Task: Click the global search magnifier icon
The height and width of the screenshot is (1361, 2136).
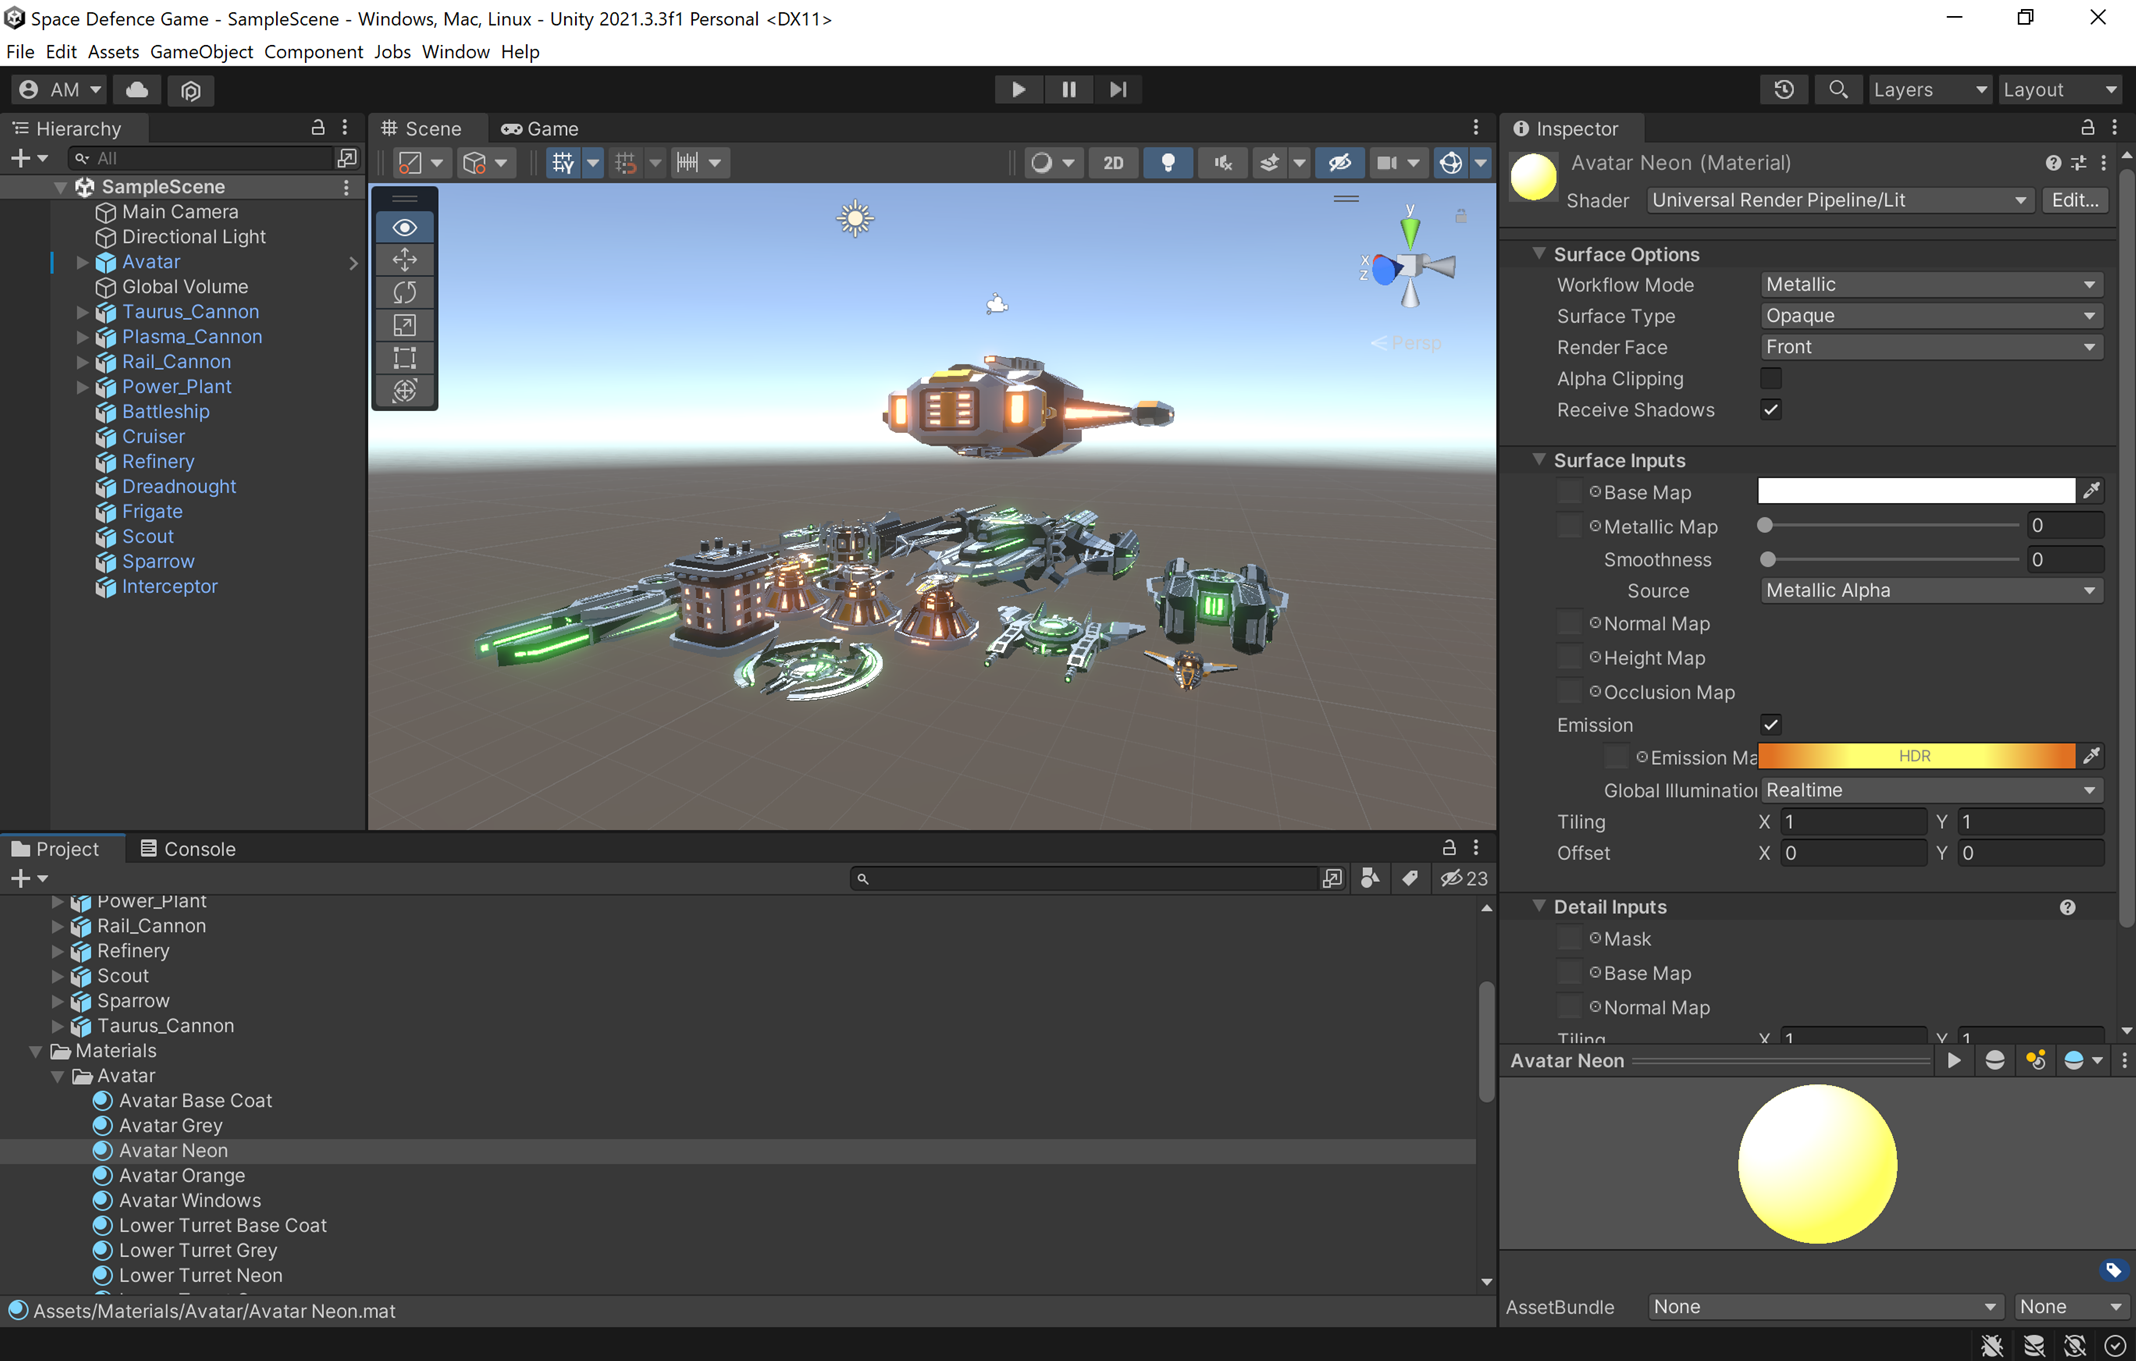Action: coord(1838,89)
